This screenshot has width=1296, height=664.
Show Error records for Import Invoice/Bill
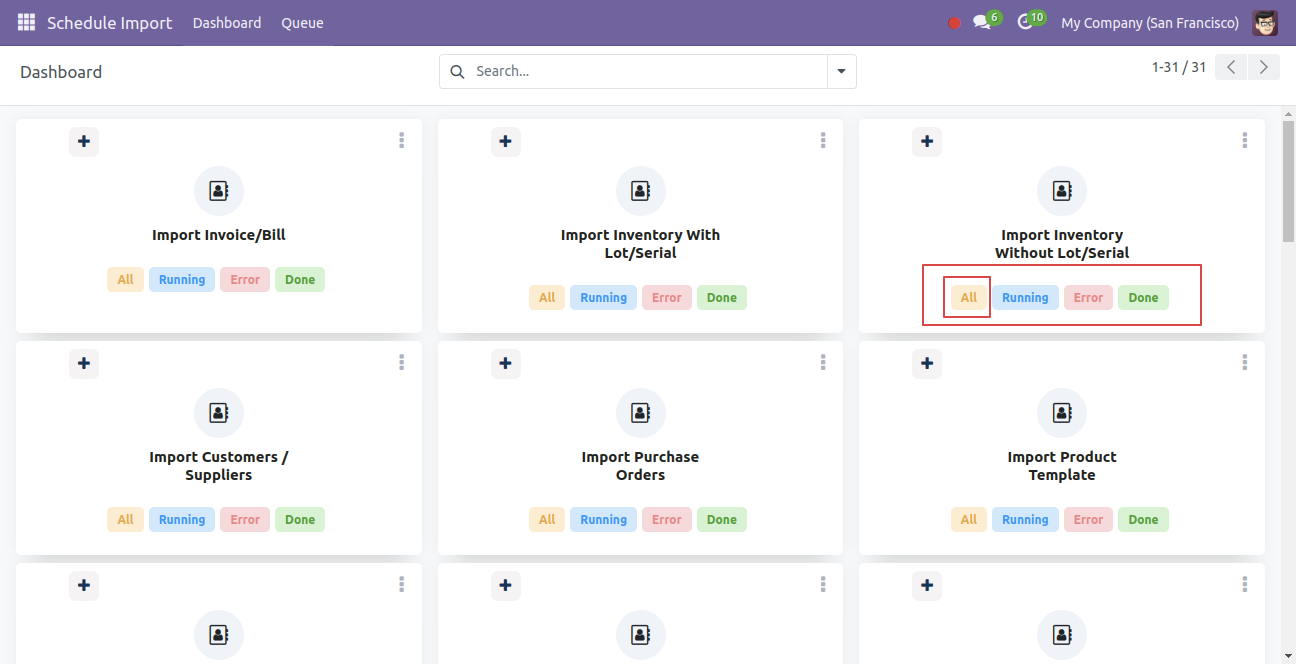click(x=245, y=280)
